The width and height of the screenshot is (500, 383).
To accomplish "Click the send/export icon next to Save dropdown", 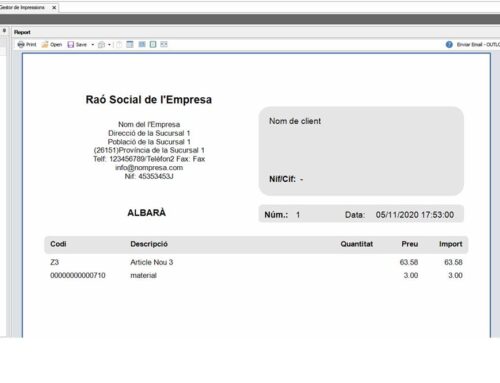I will pos(102,45).
